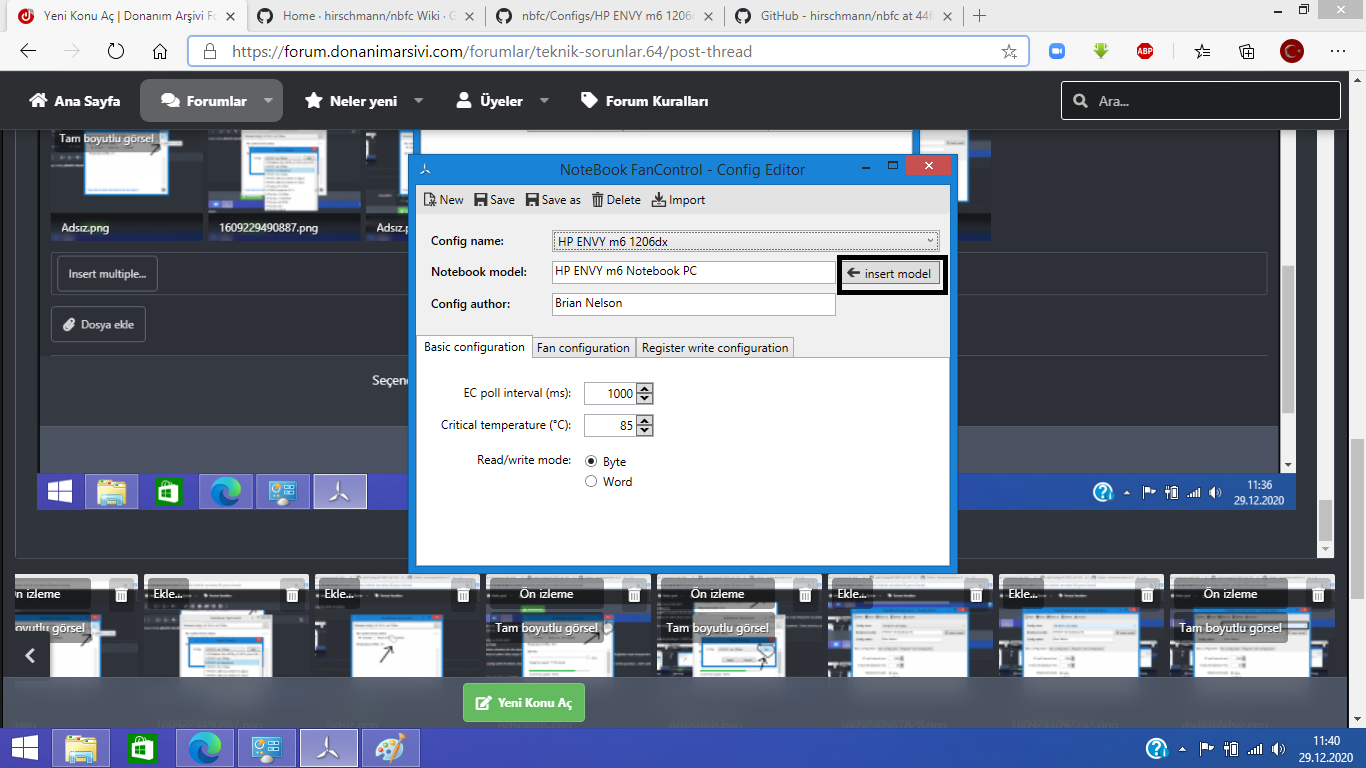Click the taskbar clock showing 11:40
This screenshot has height=768, width=1366.
(x=1326, y=748)
